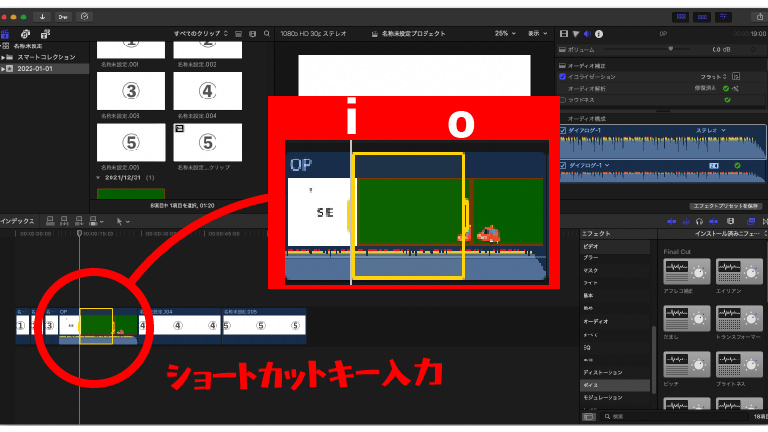Enable the ラウドネス checkbox
This screenshot has height=432, width=768.
tap(562, 100)
